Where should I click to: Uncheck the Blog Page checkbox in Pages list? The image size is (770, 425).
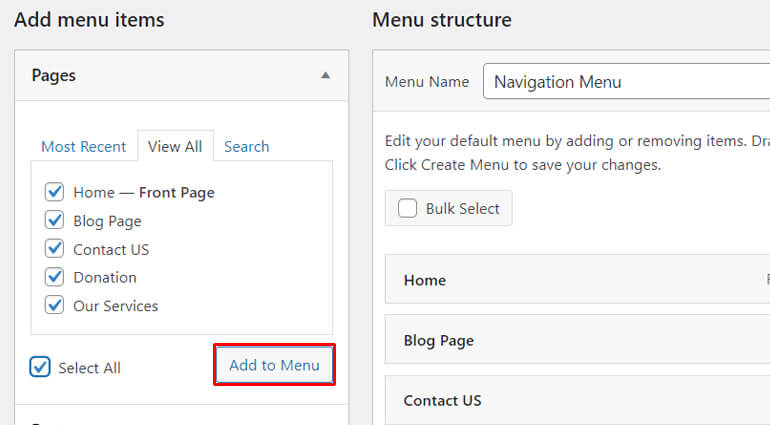click(x=55, y=221)
